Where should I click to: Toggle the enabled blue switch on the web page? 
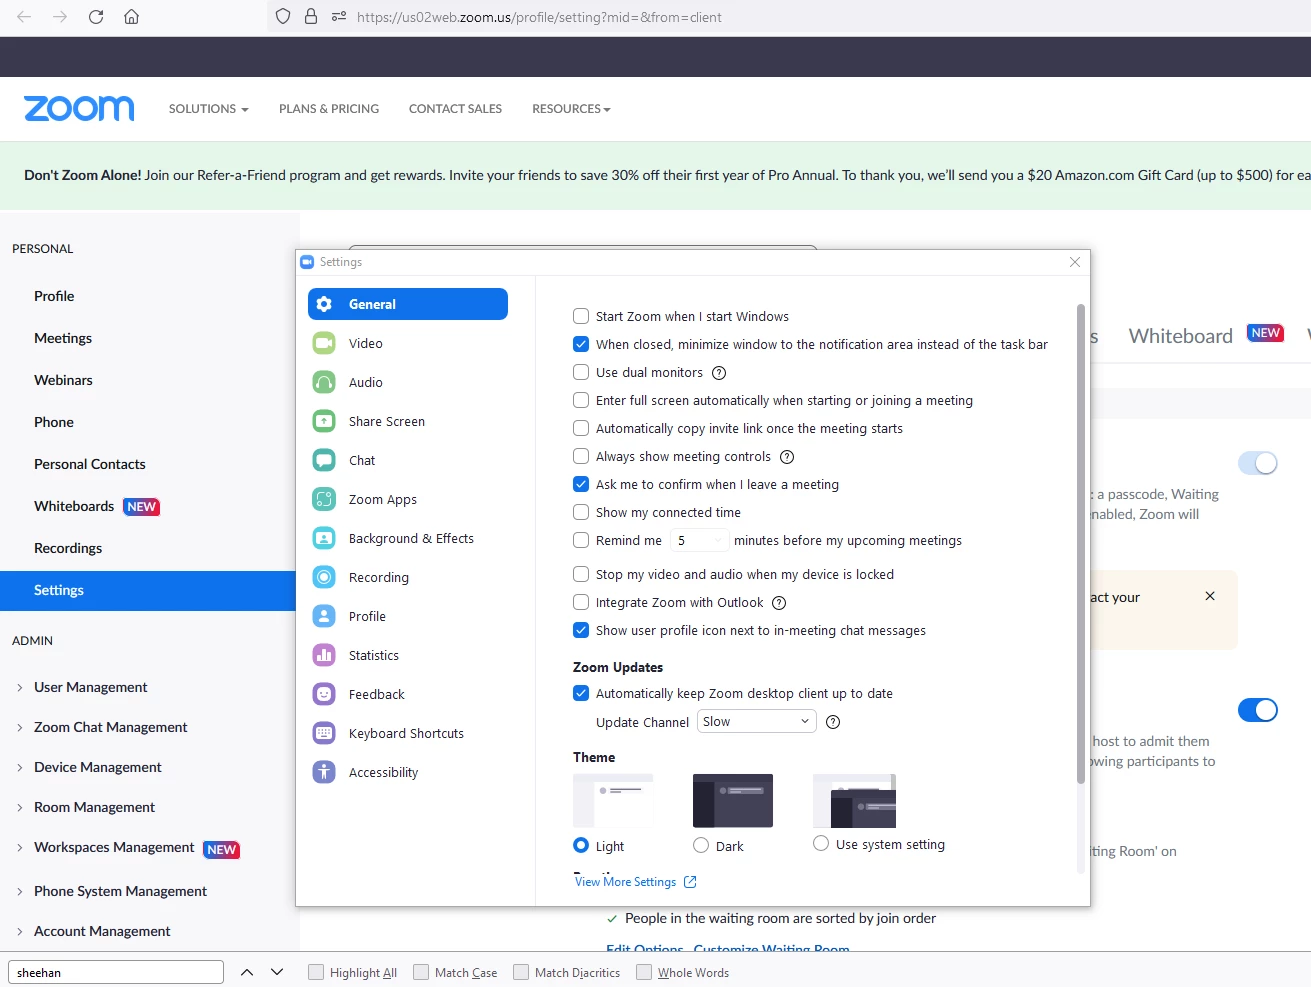(1258, 710)
